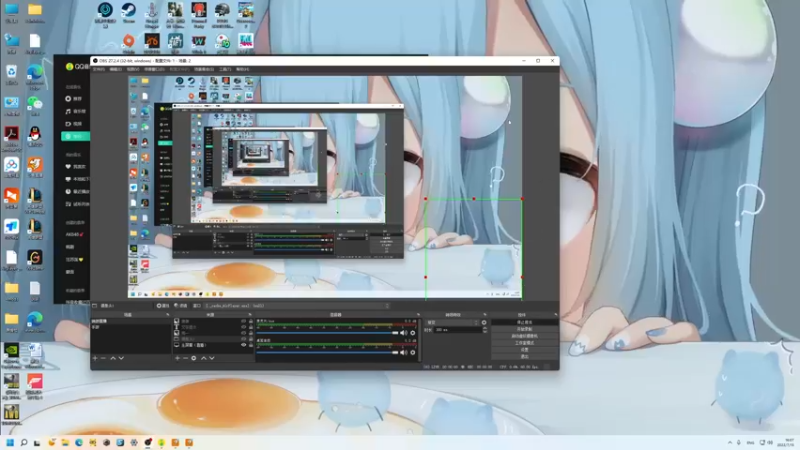This screenshot has height=450, width=800.
Task: Open scene transition properties gear icon
Action: [x=484, y=322]
